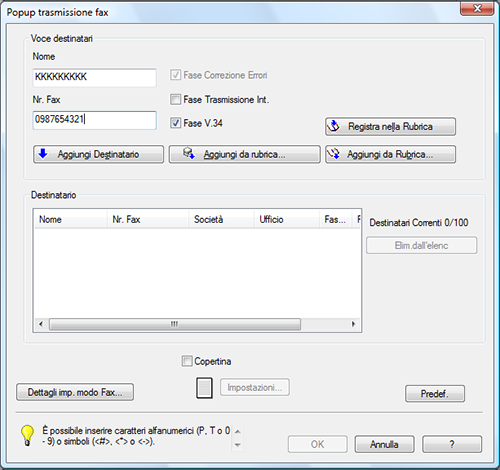Screen dimensions: 500x470
Task: Click the horizontal scrollbar thumb in list
Action: (x=175, y=324)
